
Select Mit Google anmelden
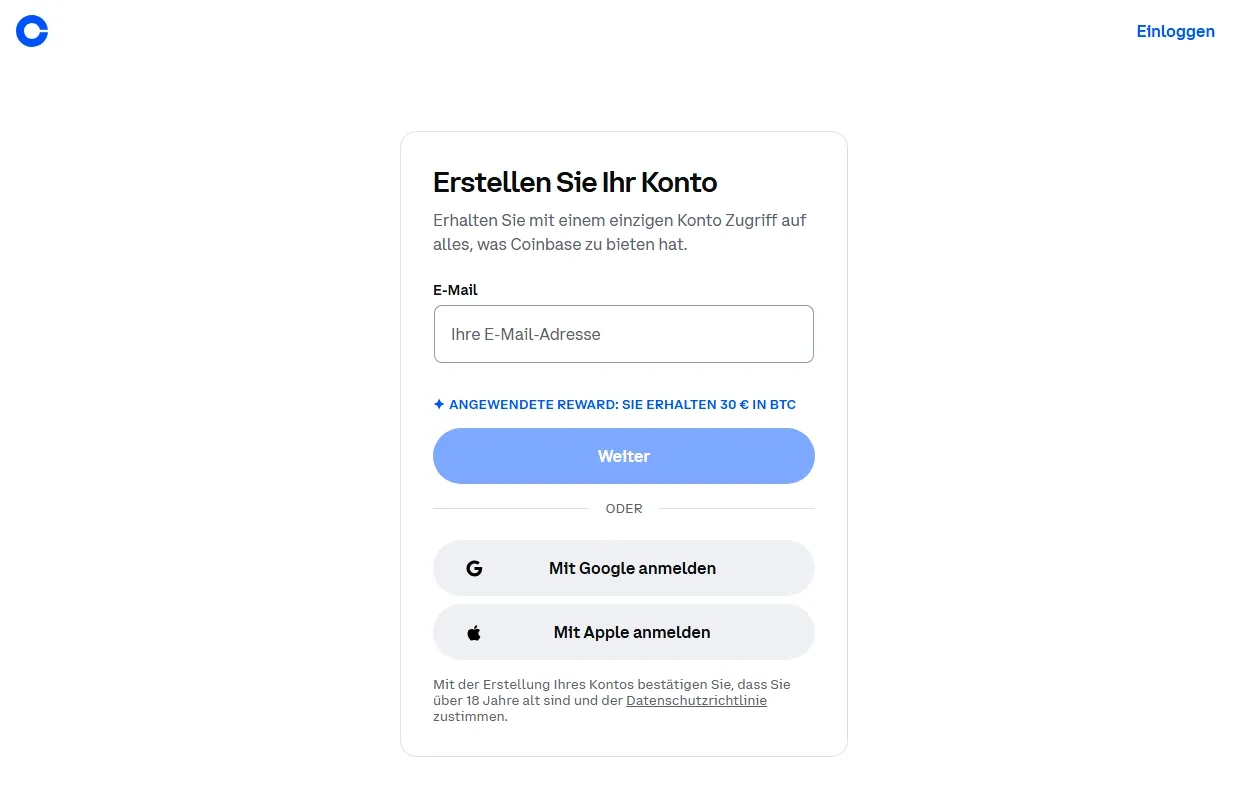coord(623,568)
